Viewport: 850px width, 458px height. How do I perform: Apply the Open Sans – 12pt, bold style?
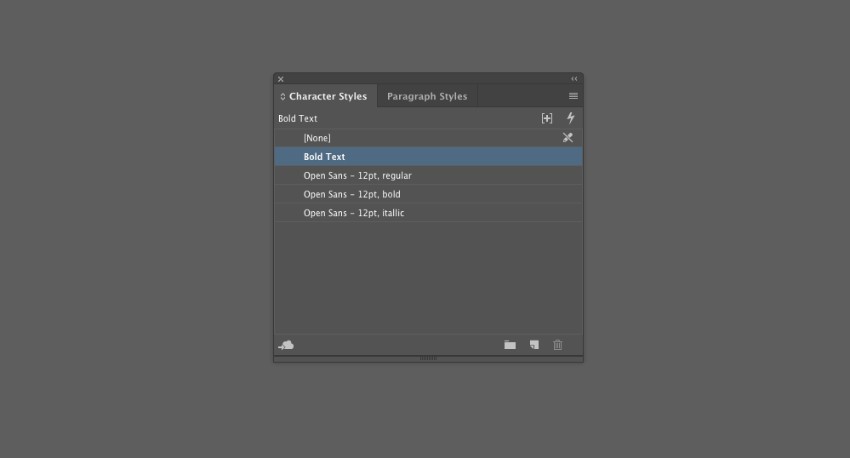(428, 194)
